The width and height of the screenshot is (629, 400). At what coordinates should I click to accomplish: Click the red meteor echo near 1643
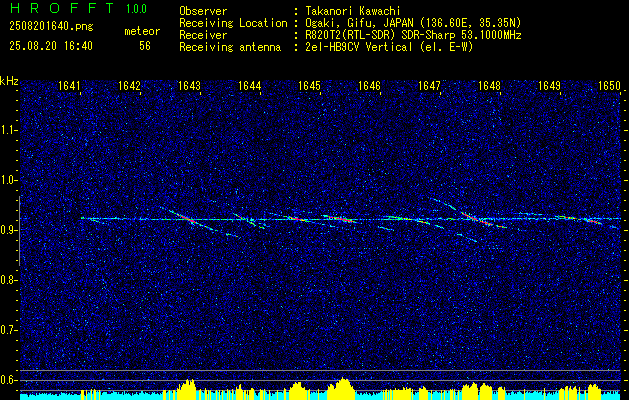point(186,218)
